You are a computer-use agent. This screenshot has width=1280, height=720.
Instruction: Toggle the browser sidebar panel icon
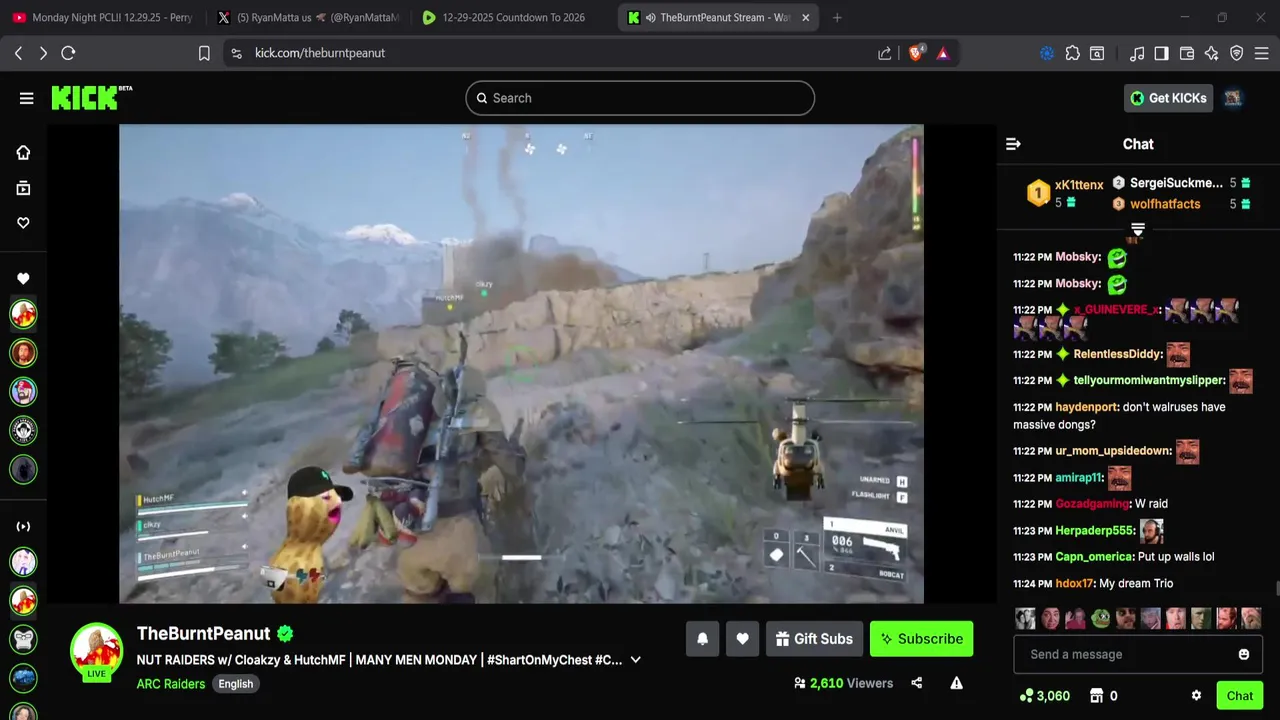click(x=1161, y=53)
